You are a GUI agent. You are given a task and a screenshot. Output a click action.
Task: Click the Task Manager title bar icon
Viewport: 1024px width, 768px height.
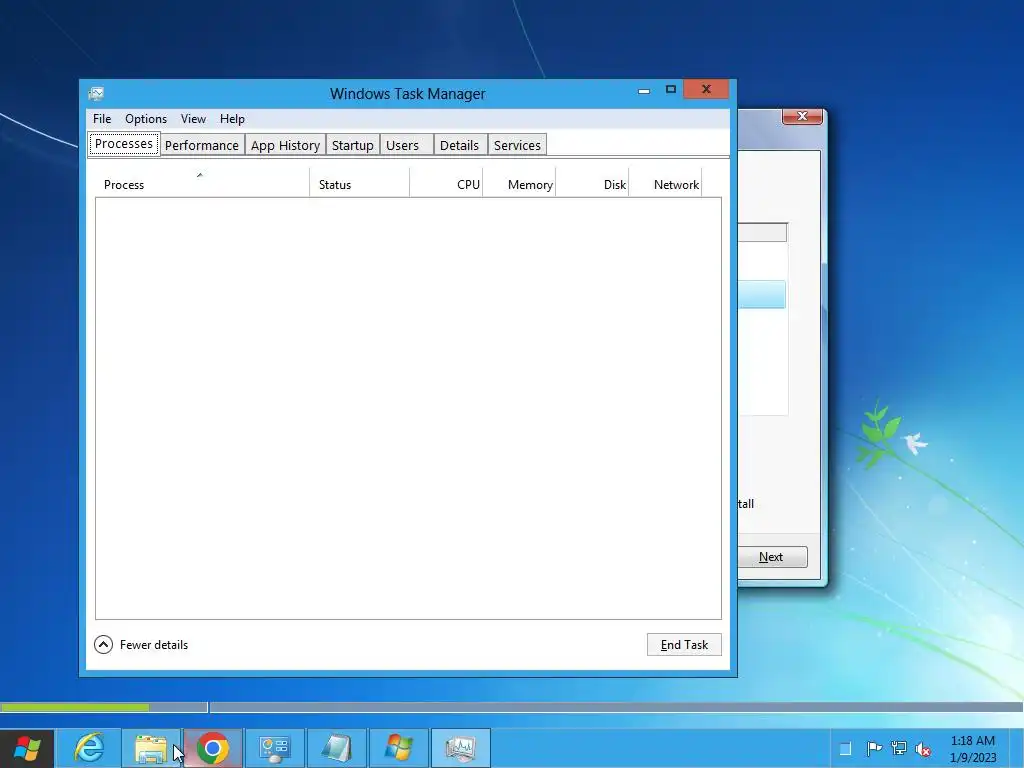[x=96, y=93]
